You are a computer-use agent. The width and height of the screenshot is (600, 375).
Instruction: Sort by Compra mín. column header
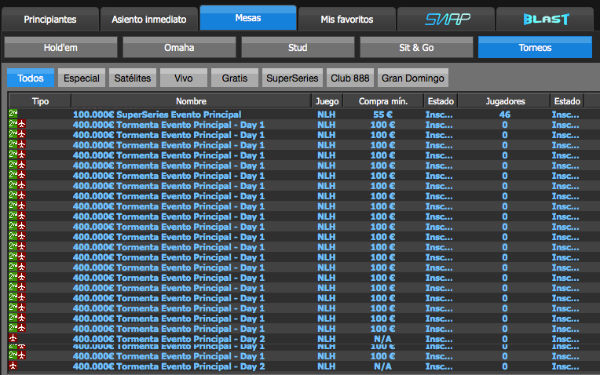[x=383, y=101]
